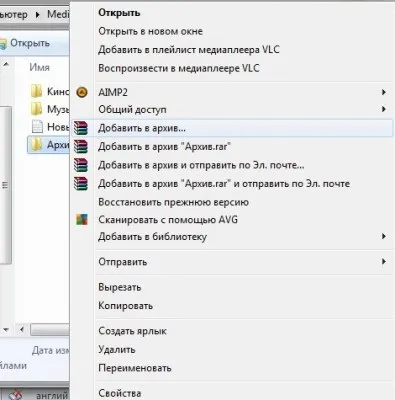Screen dimensions: 395x400
Task: Expand the 'Общий доступ' submenu arrow
Action: click(384, 109)
